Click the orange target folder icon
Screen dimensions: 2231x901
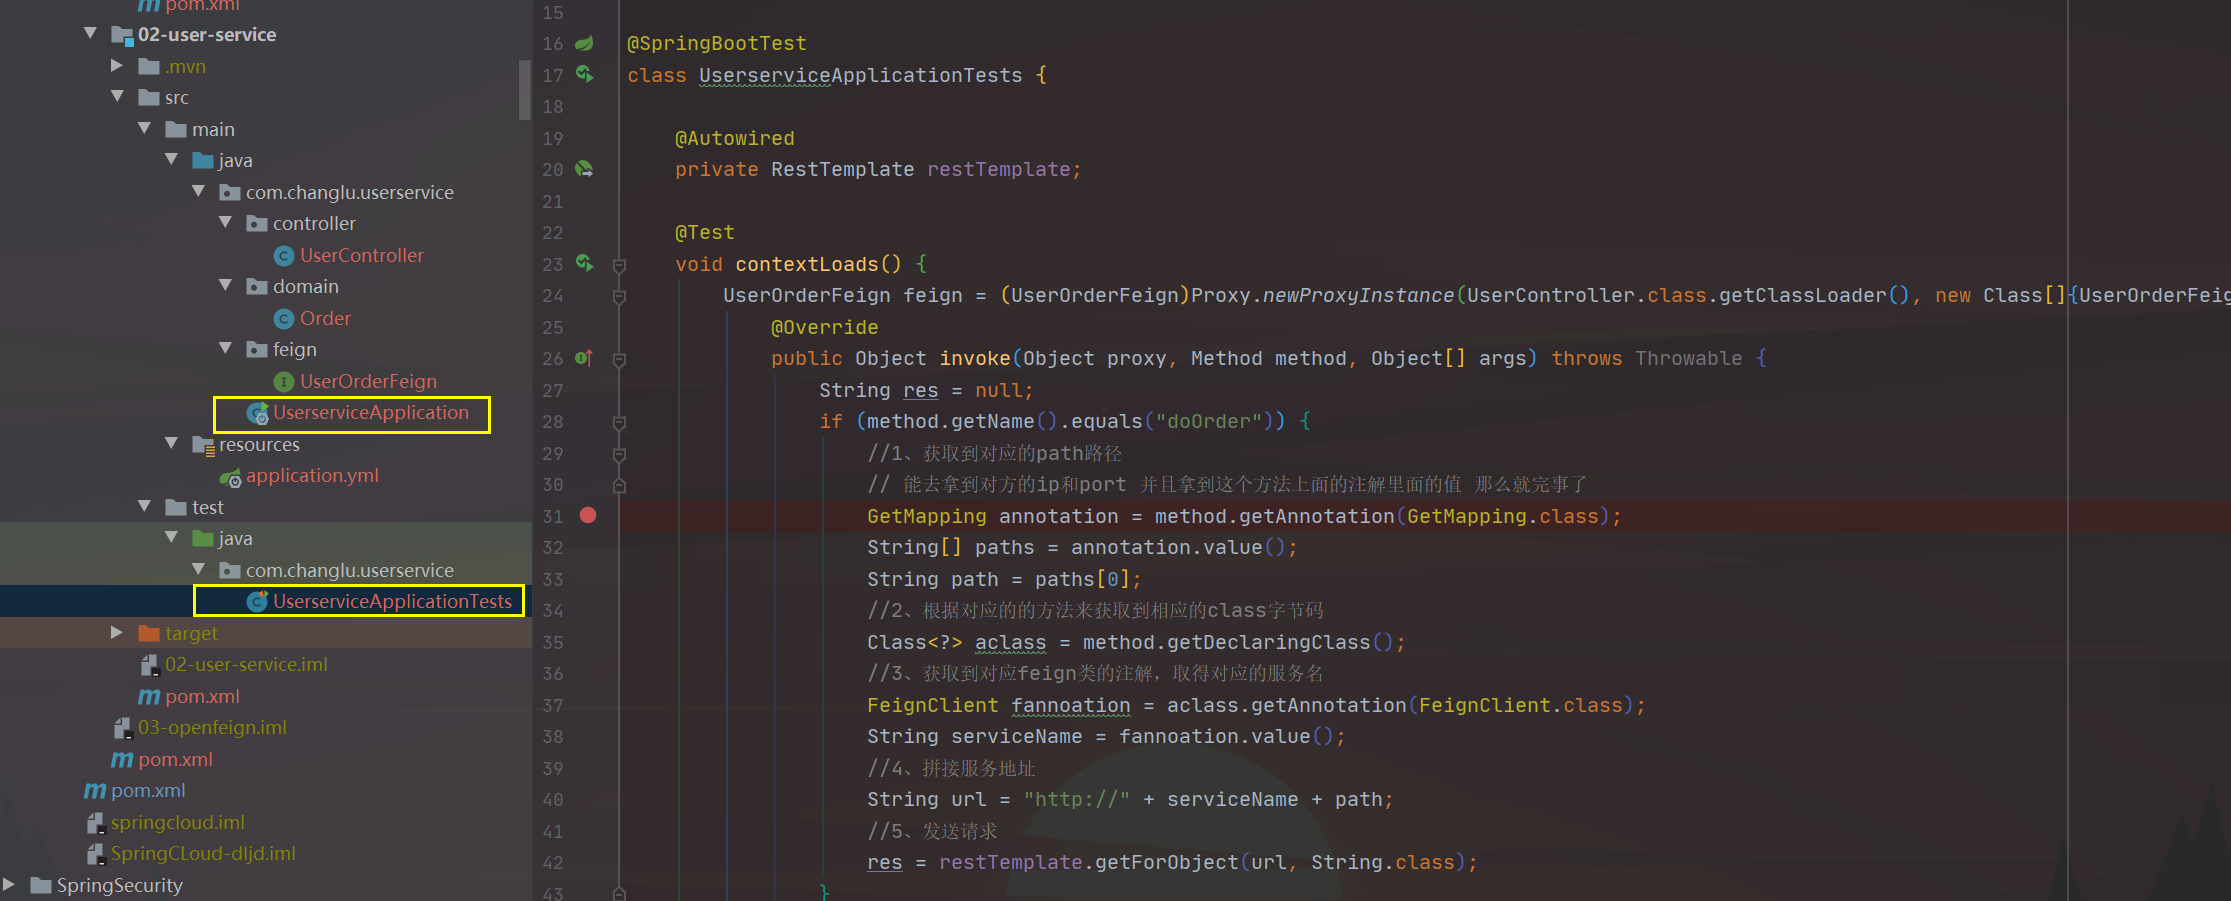(x=149, y=633)
